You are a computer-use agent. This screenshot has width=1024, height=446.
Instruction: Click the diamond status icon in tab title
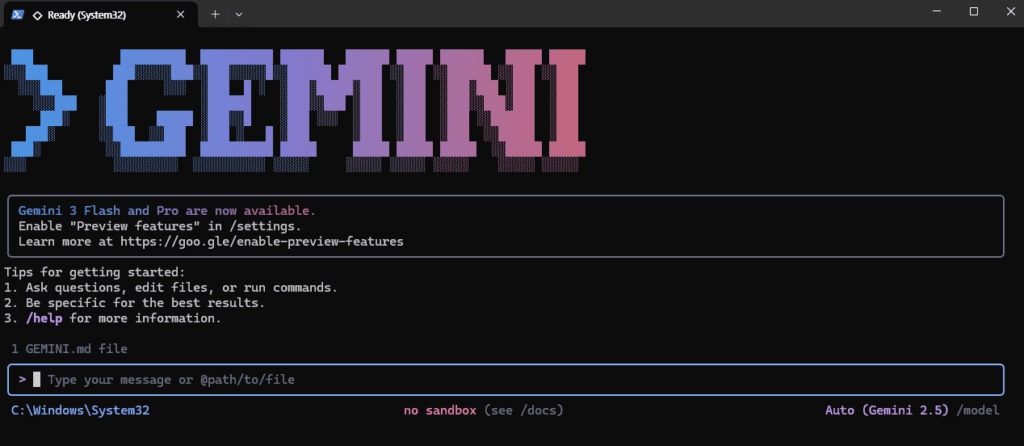tap(38, 15)
